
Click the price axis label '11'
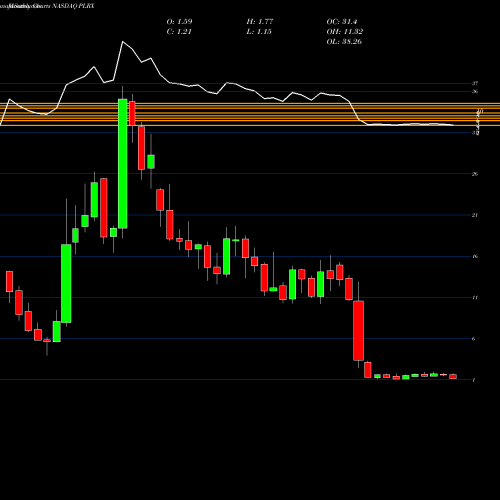click(x=475, y=297)
